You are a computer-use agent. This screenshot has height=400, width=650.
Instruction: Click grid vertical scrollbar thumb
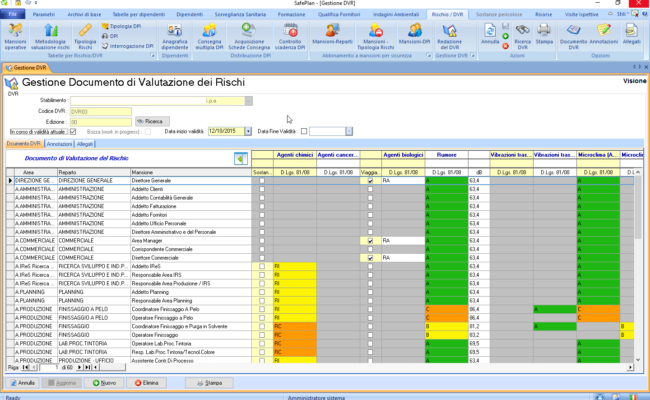click(x=638, y=207)
